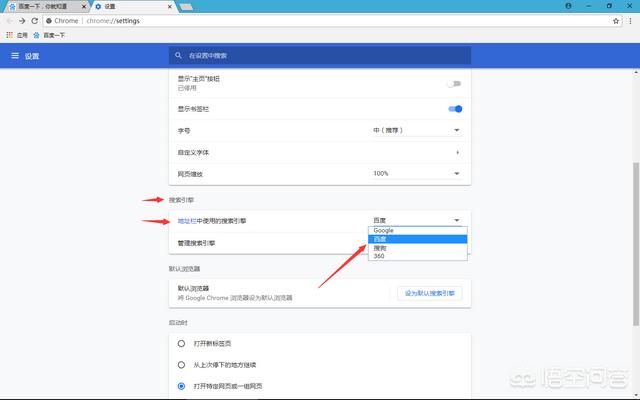The height and width of the screenshot is (400, 640).
Task: Click the scrollbar up arrow
Action: point(636,72)
